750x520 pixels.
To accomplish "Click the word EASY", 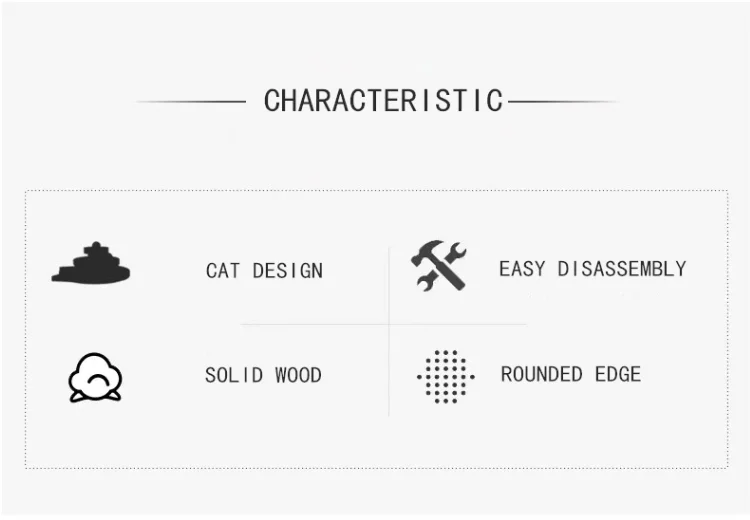I will point(522,268).
